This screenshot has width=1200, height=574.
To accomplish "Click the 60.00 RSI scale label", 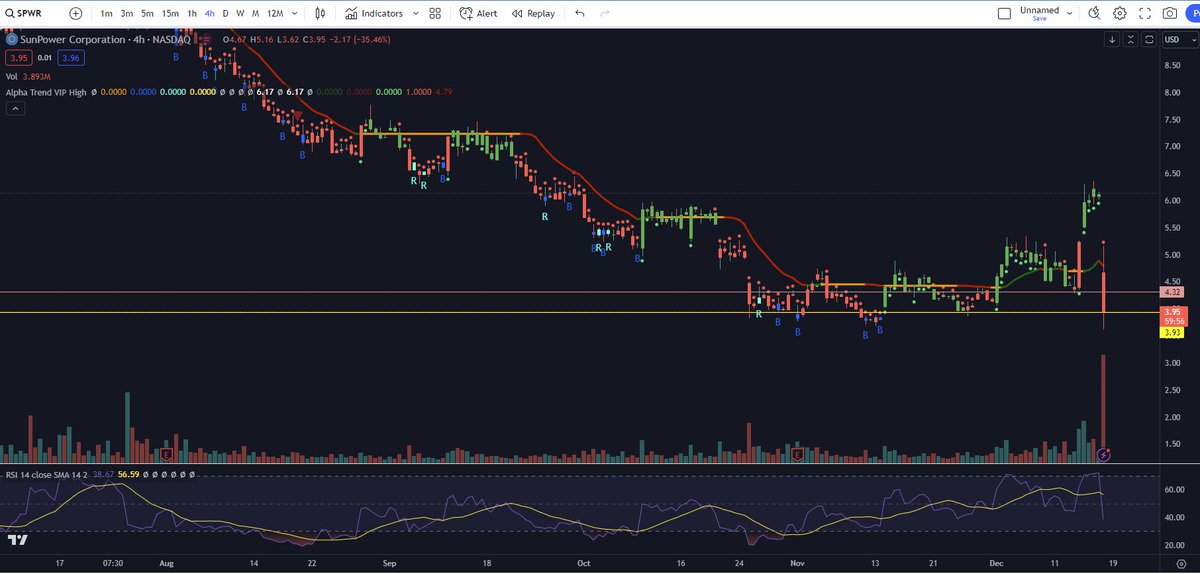I will click(1174, 490).
